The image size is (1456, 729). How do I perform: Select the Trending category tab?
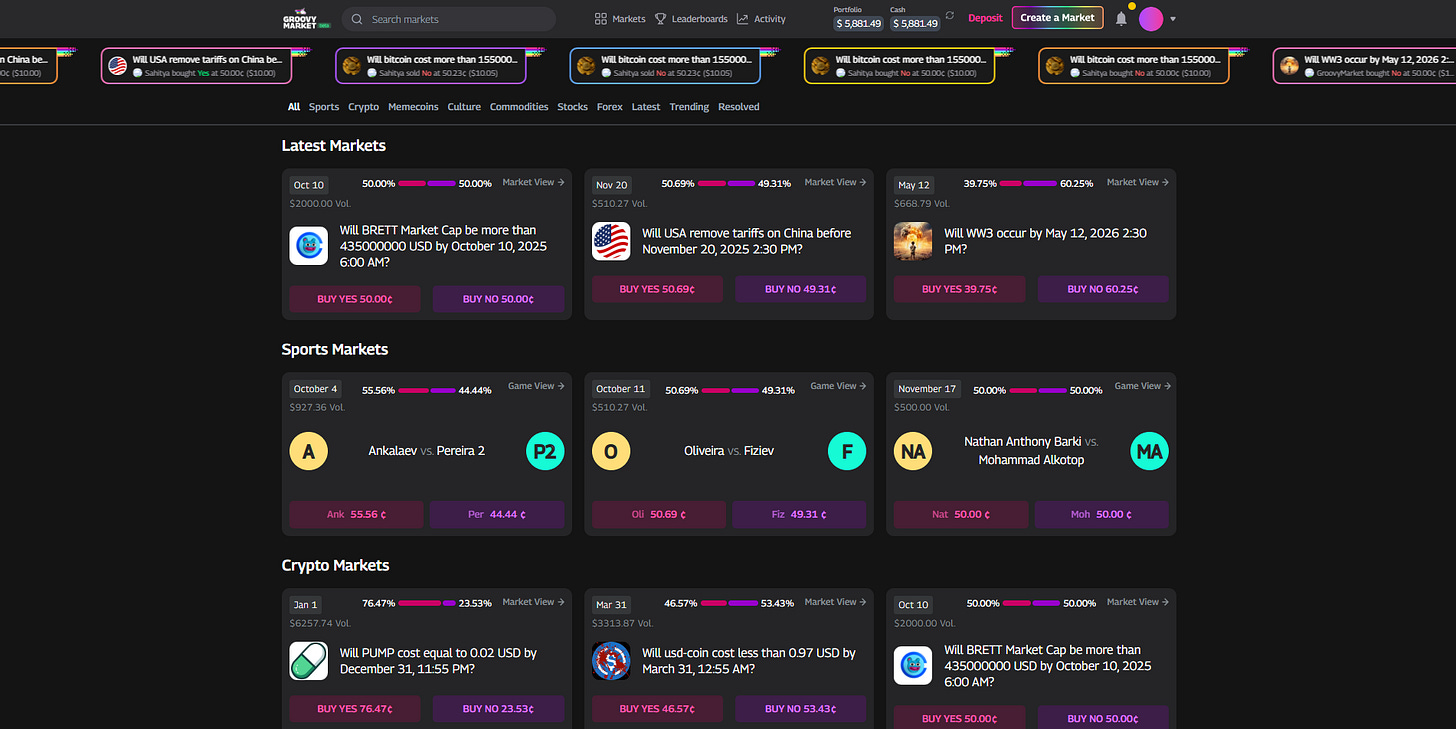689,107
